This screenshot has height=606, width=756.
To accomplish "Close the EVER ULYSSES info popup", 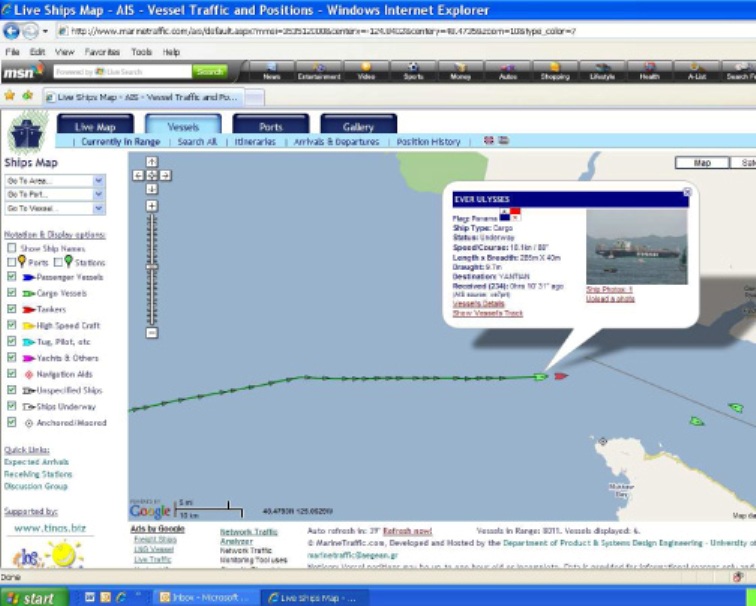I will coord(688,192).
